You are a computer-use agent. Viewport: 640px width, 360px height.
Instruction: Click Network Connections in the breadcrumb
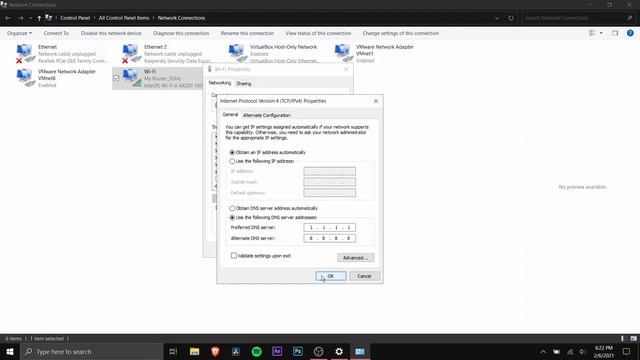(181, 18)
